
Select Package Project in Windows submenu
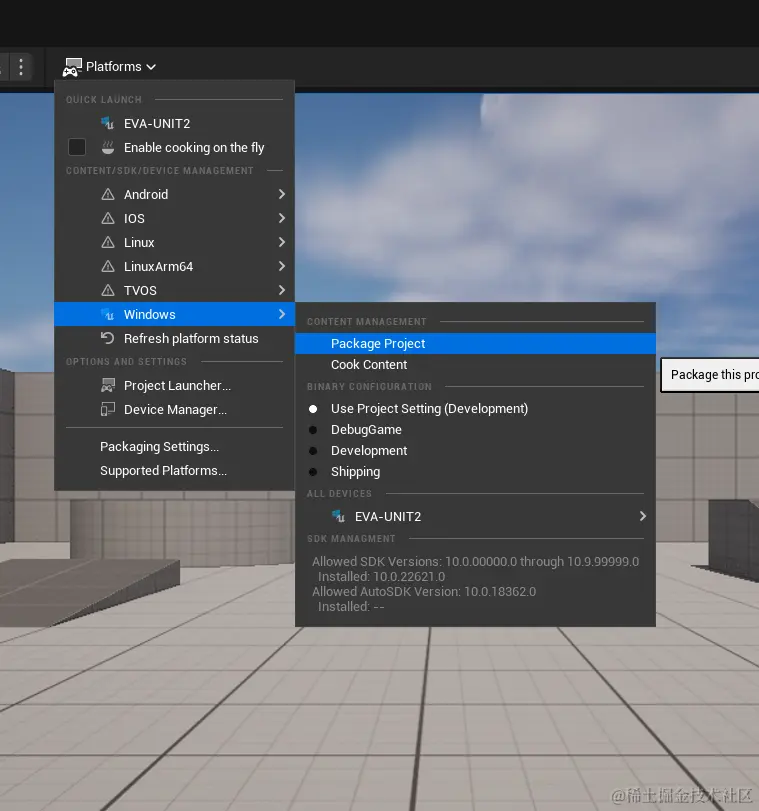point(475,344)
